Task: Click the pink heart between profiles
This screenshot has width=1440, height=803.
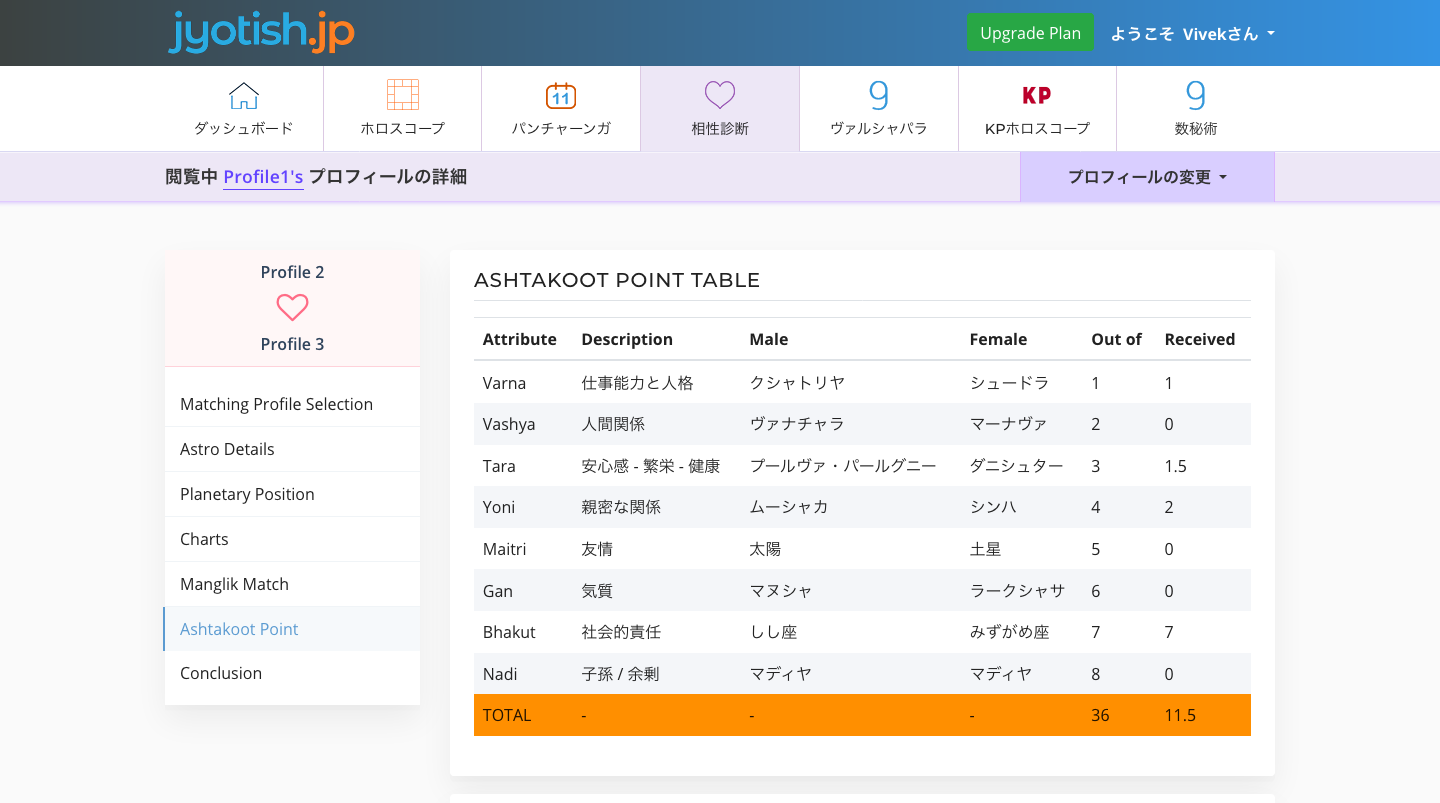Action: click(x=292, y=307)
